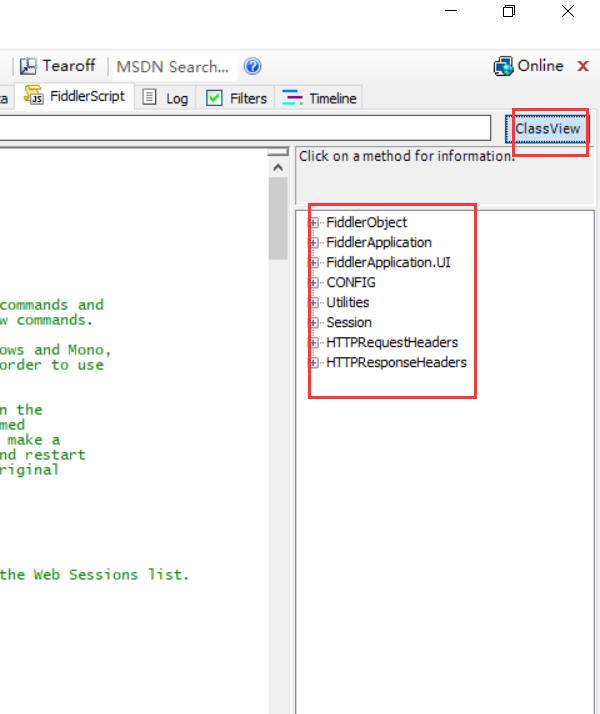This screenshot has height=714, width=600.
Task: Expand the Session node
Action: pos(314,323)
